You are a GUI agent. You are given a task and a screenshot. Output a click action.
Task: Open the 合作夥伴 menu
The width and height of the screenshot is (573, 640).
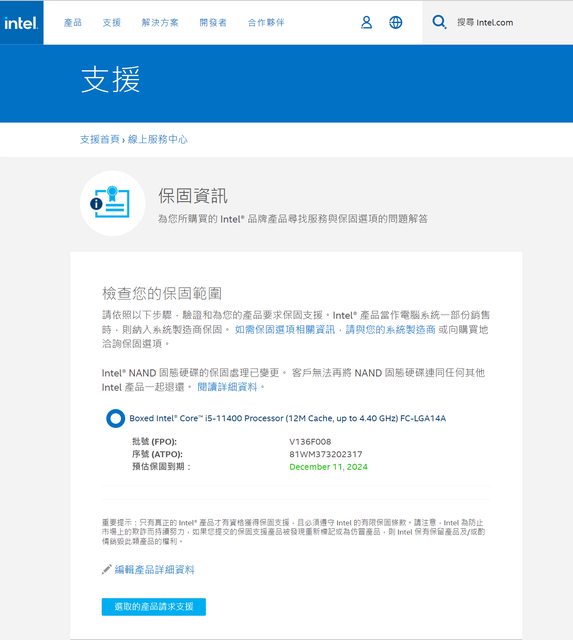point(266,22)
